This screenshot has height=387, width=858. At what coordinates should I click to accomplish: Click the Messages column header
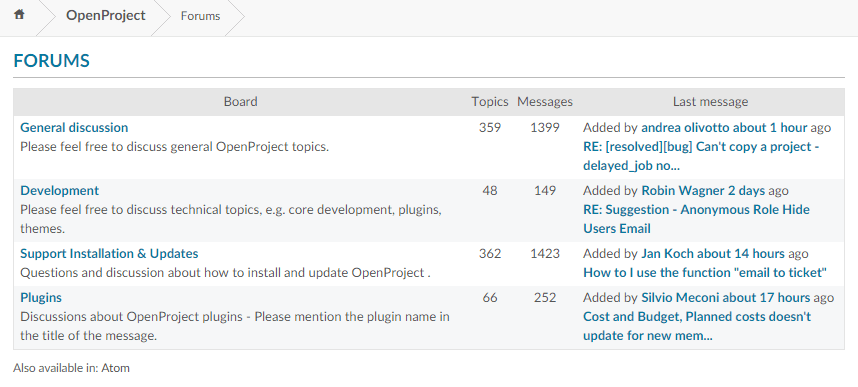point(545,102)
